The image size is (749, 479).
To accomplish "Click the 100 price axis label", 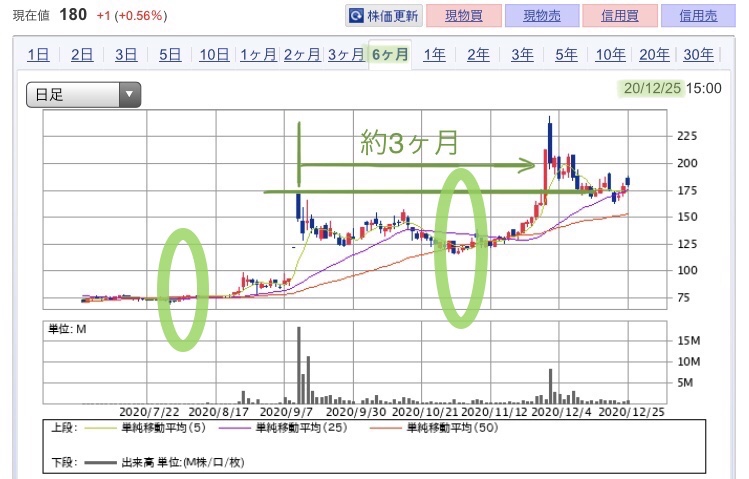I will click(x=687, y=271).
